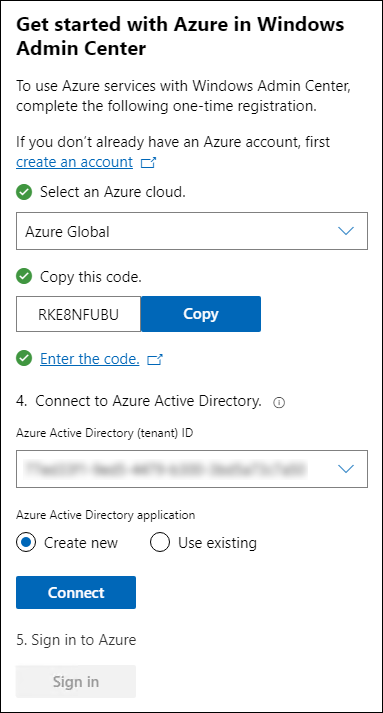This screenshot has width=383, height=713.
Task: Select the 'Create new' radio button
Action: (x=25, y=542)
